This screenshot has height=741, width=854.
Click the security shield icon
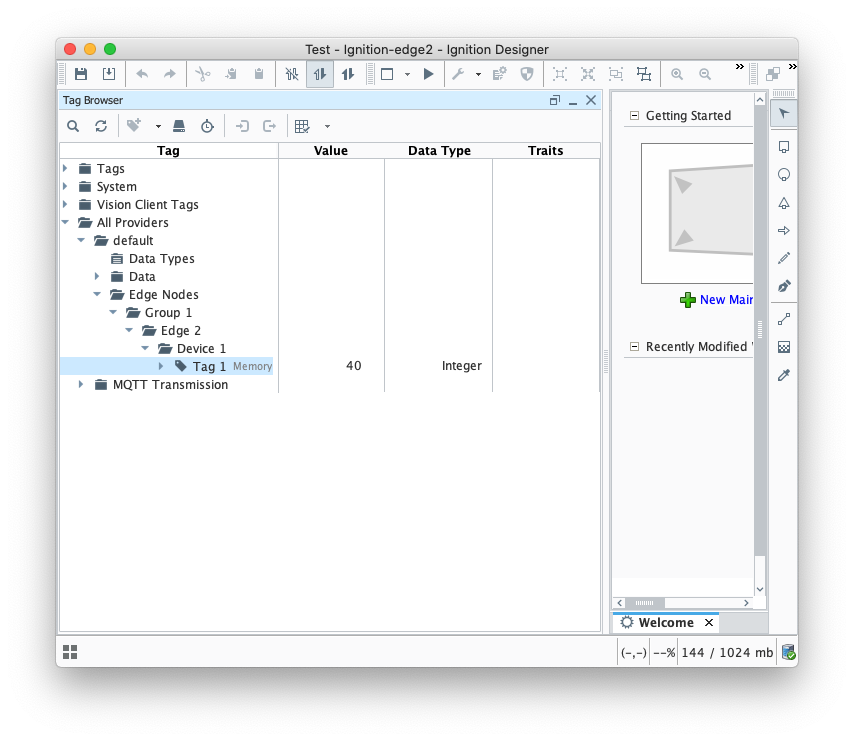click(527, 74)
